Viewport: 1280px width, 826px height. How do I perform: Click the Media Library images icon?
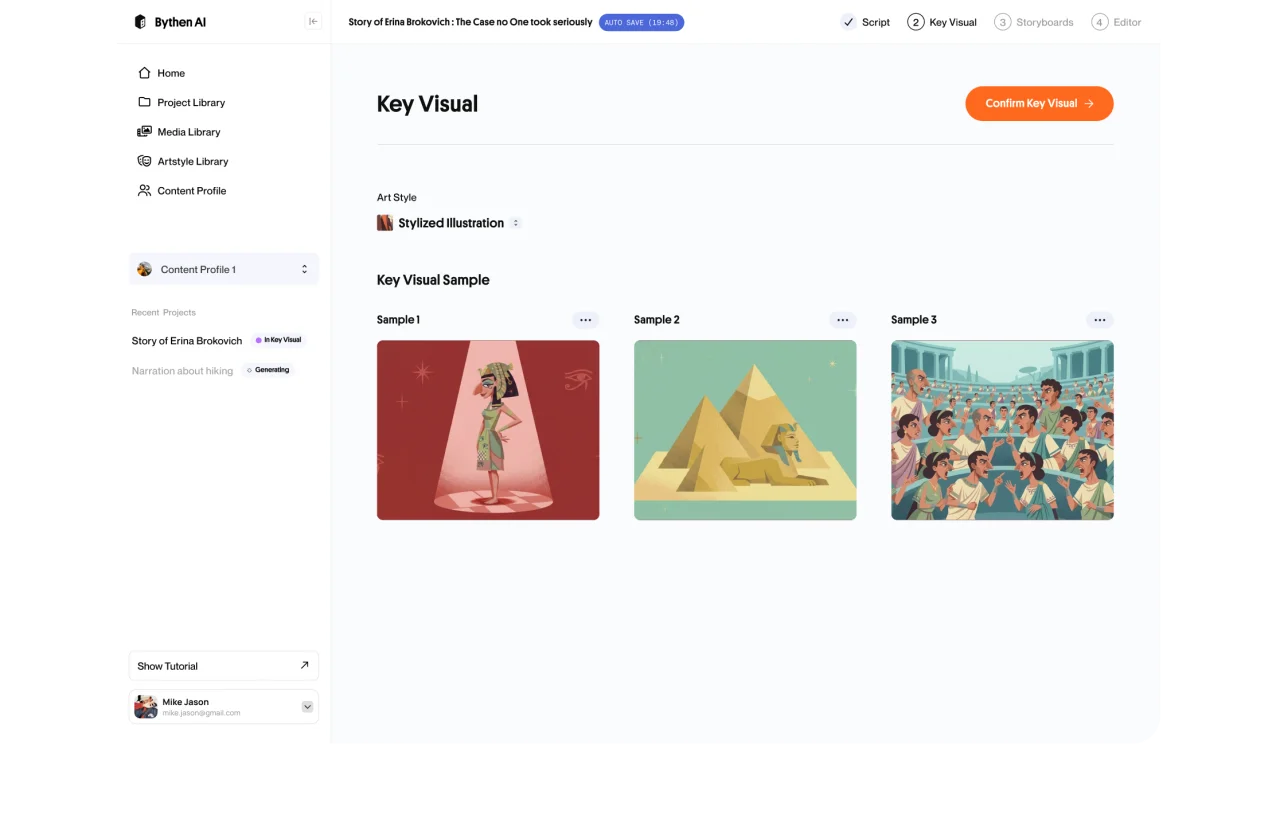[x=144, y=132]
